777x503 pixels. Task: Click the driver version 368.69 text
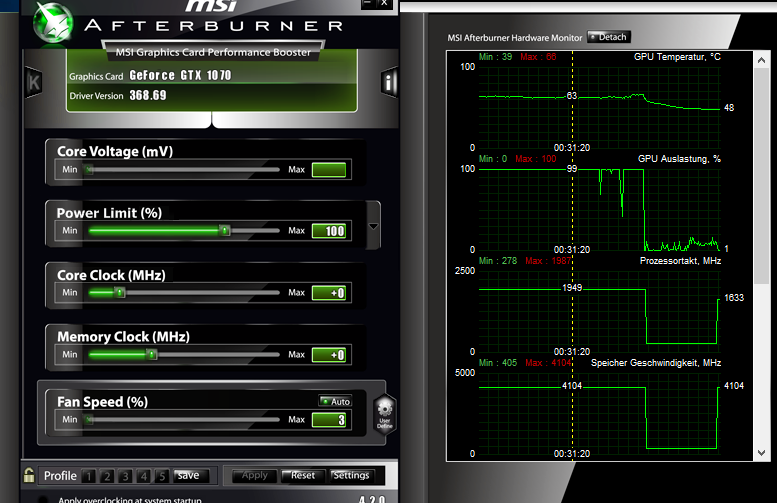click(x=148, y=95)
